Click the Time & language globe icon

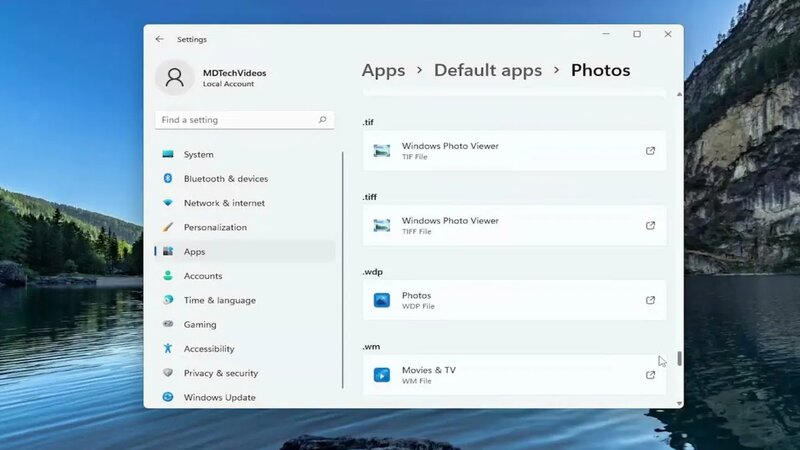point(168,299)
